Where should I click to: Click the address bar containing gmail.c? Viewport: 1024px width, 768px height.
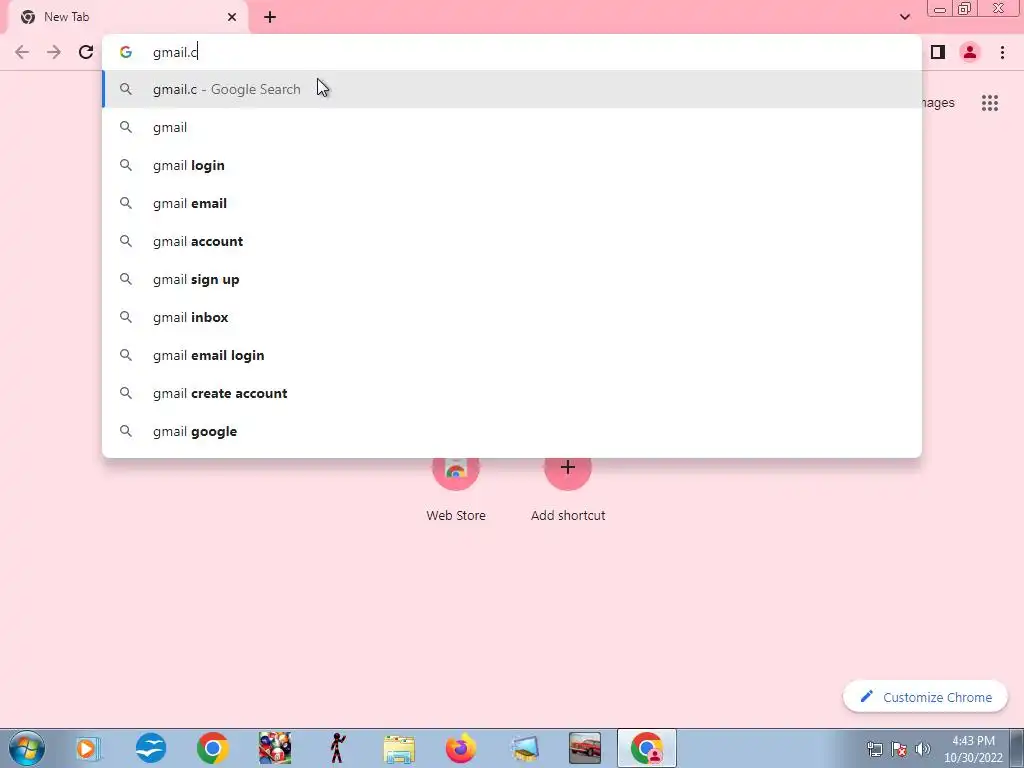pyautogui.click(x=512, y=52)
